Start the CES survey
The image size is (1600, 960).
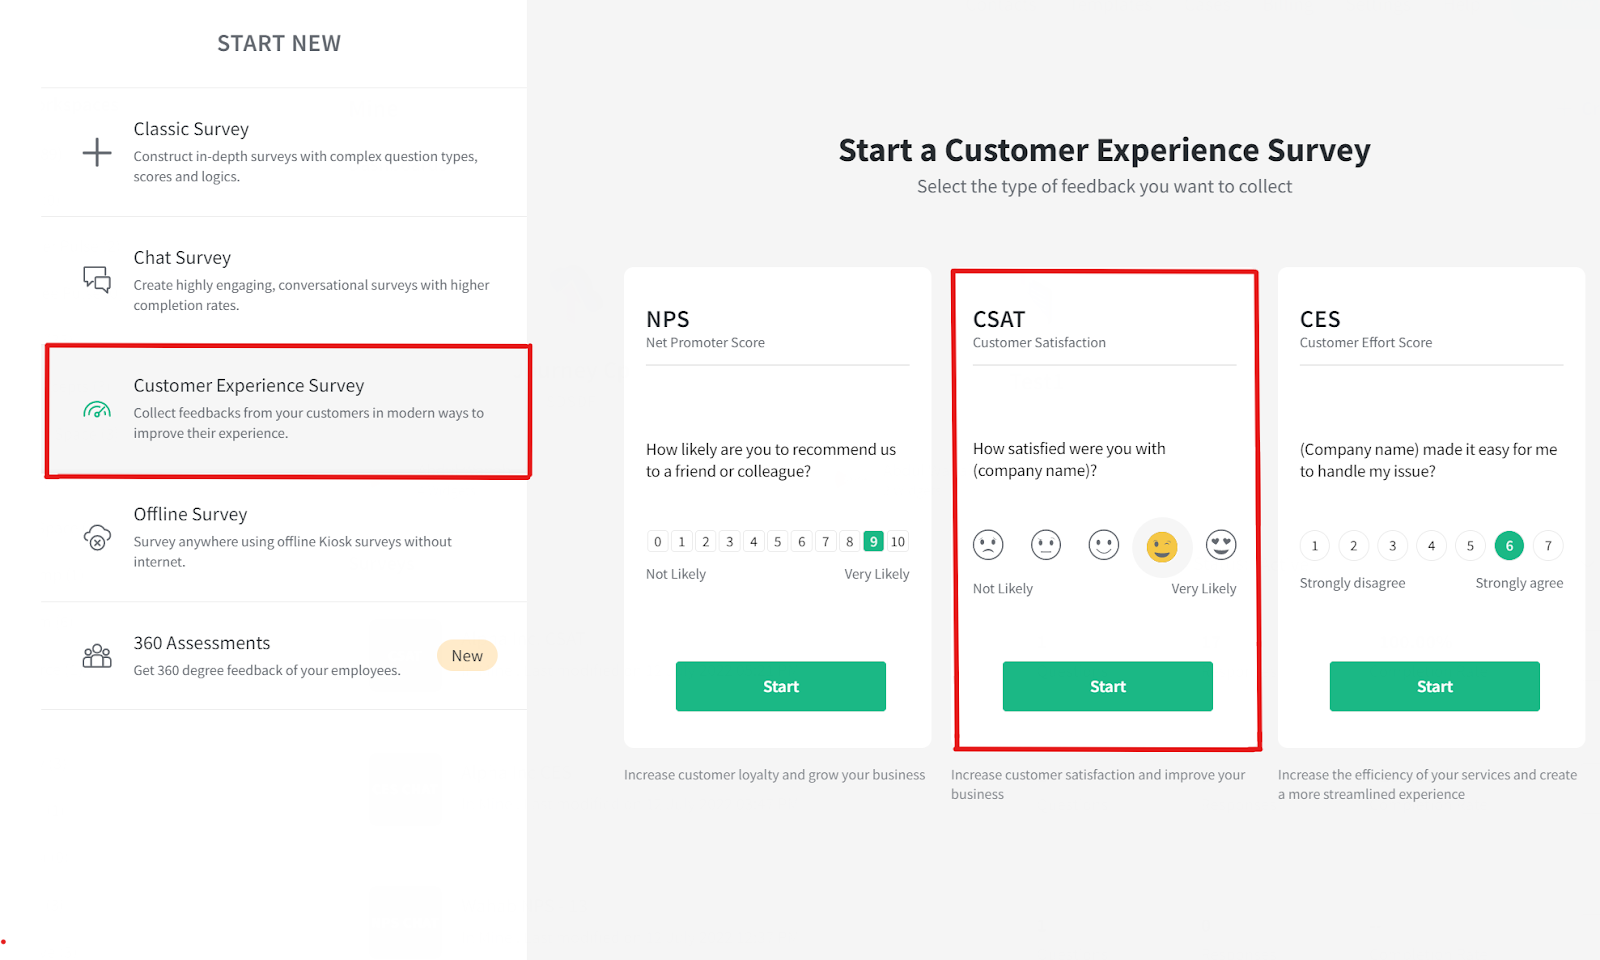pos(1434,686)
